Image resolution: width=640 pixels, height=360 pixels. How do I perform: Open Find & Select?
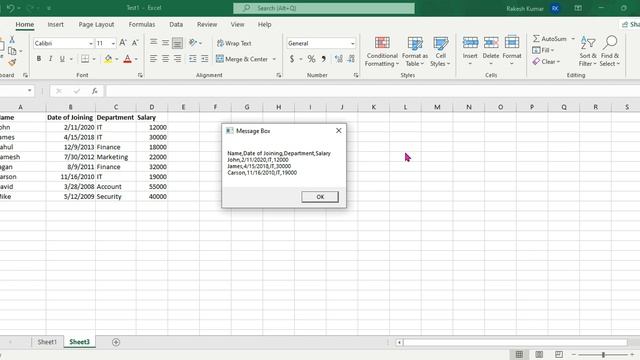[610, 51]
